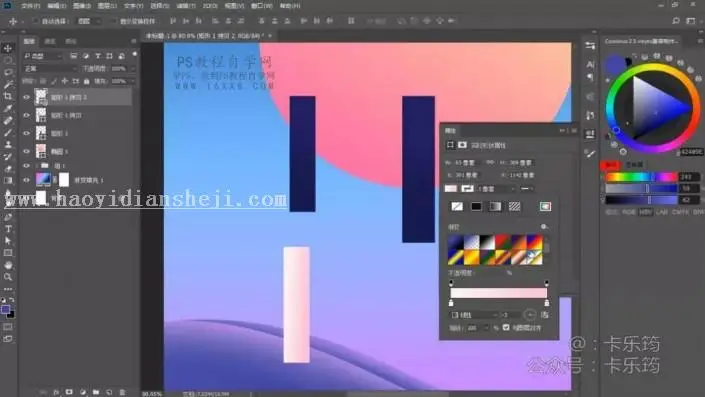Select the Eyedropper tool
Screen dimensions: 705x397
click(8, 108)
